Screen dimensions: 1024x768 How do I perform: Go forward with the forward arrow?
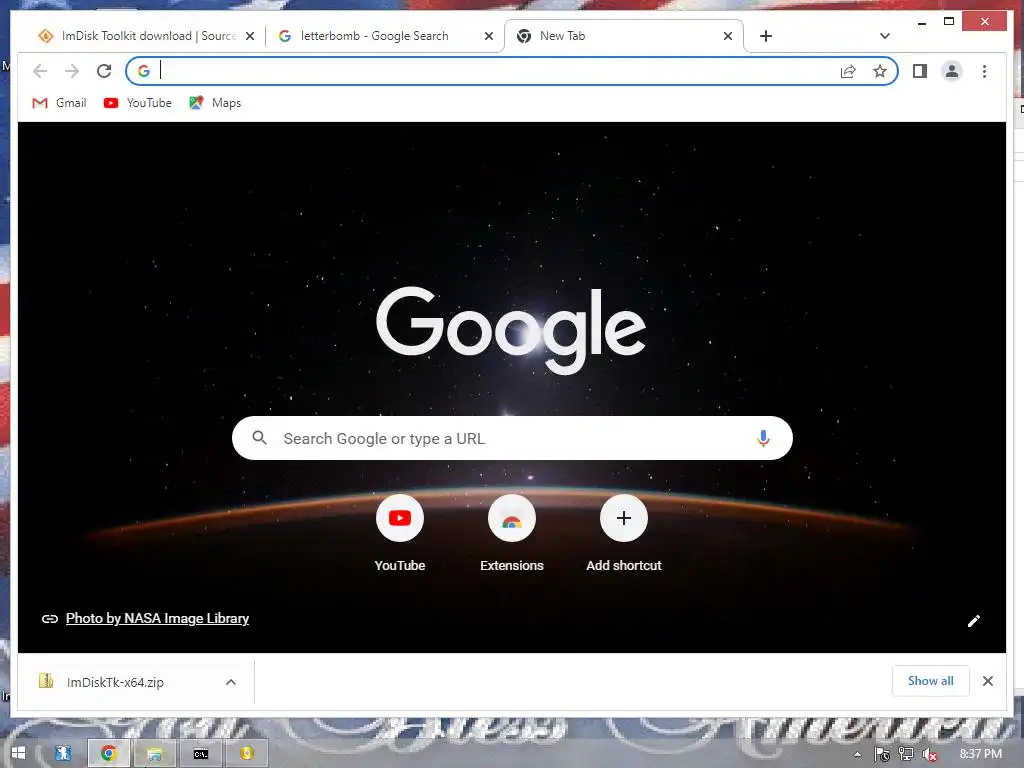tap(72, 71)
